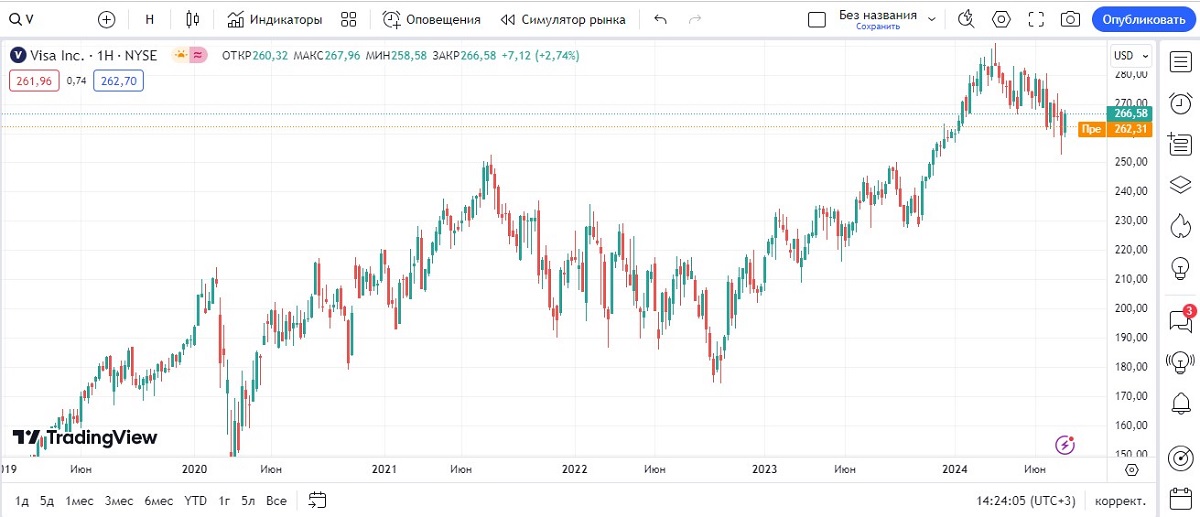Open the watchlist panel in right sidebar
This screenshot has height=517, width=1200.
point(1180,62)
